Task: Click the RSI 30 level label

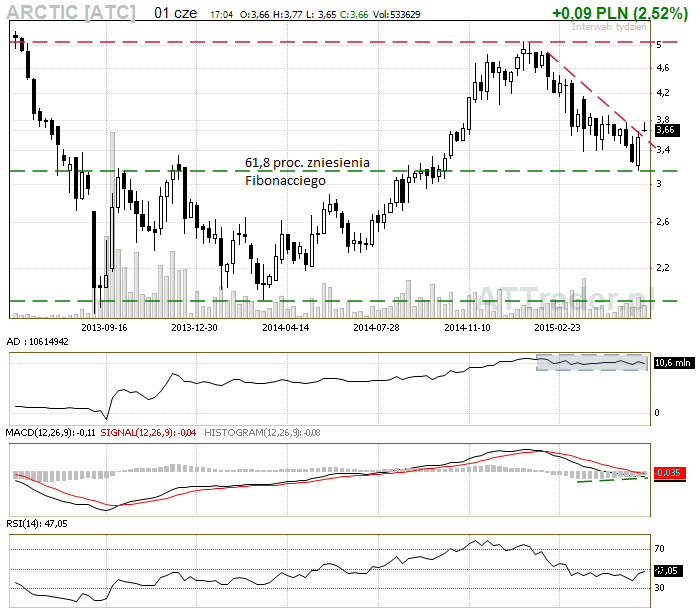Action: pyautogui.click(x=659, y=588)
